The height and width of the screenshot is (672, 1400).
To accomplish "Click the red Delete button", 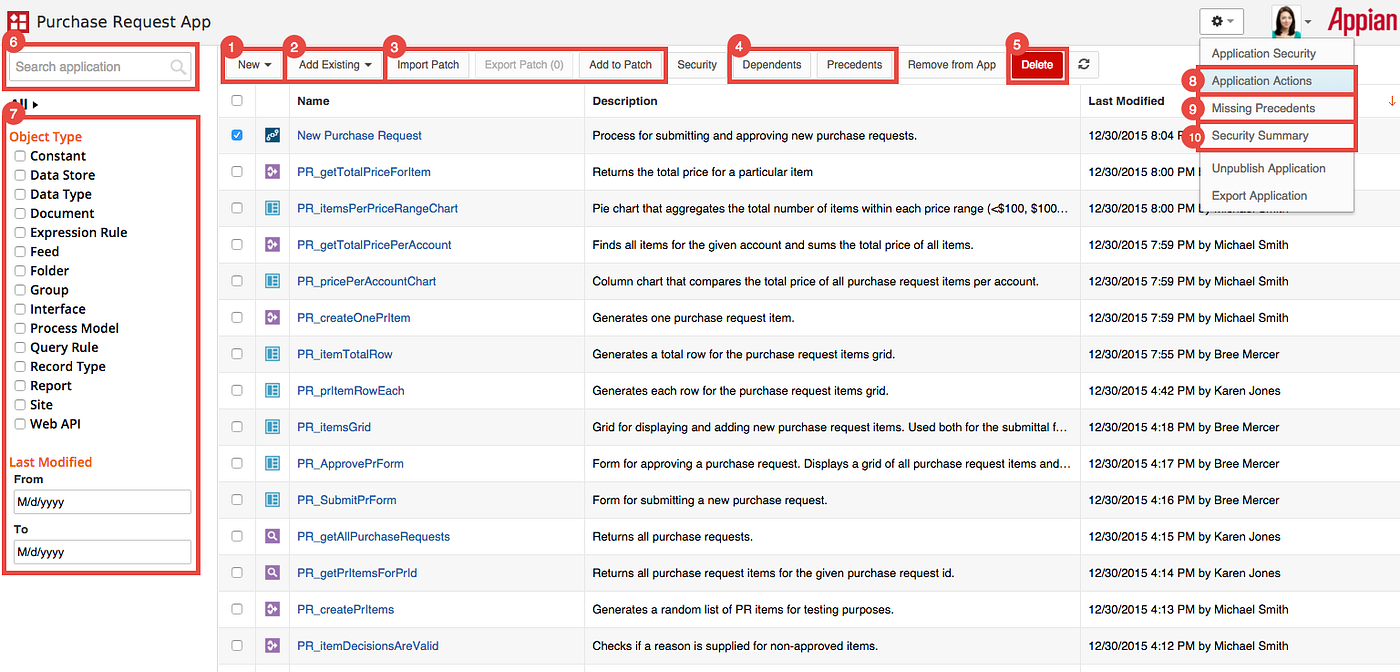I will [x=1037, y=65].
